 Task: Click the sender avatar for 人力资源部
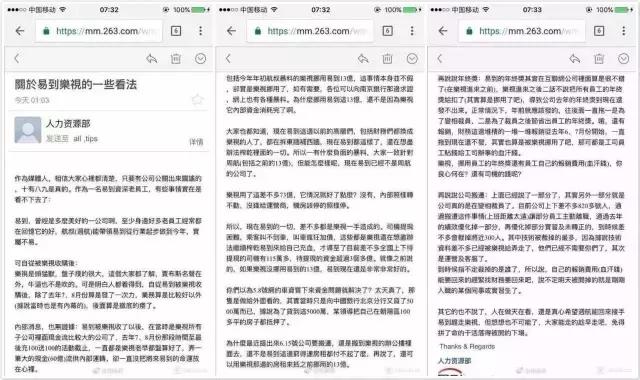click(28, 130)
